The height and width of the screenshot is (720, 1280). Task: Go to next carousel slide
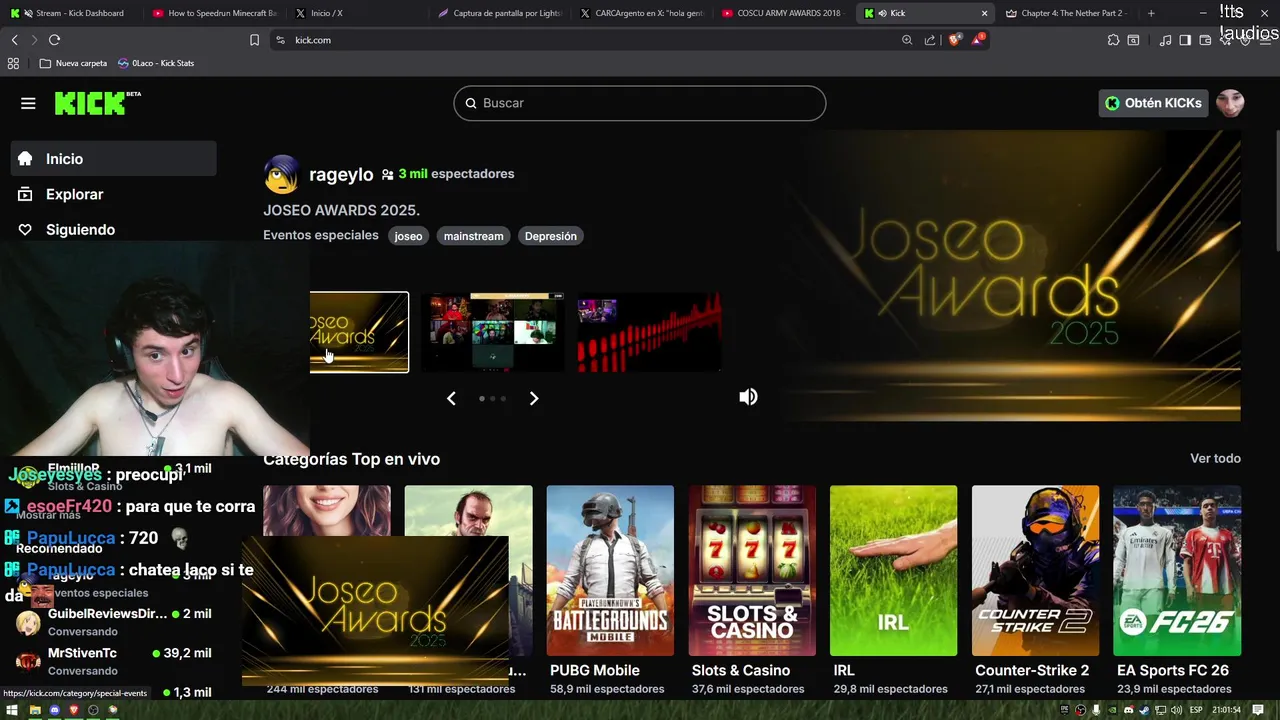[x=534, y=398]
